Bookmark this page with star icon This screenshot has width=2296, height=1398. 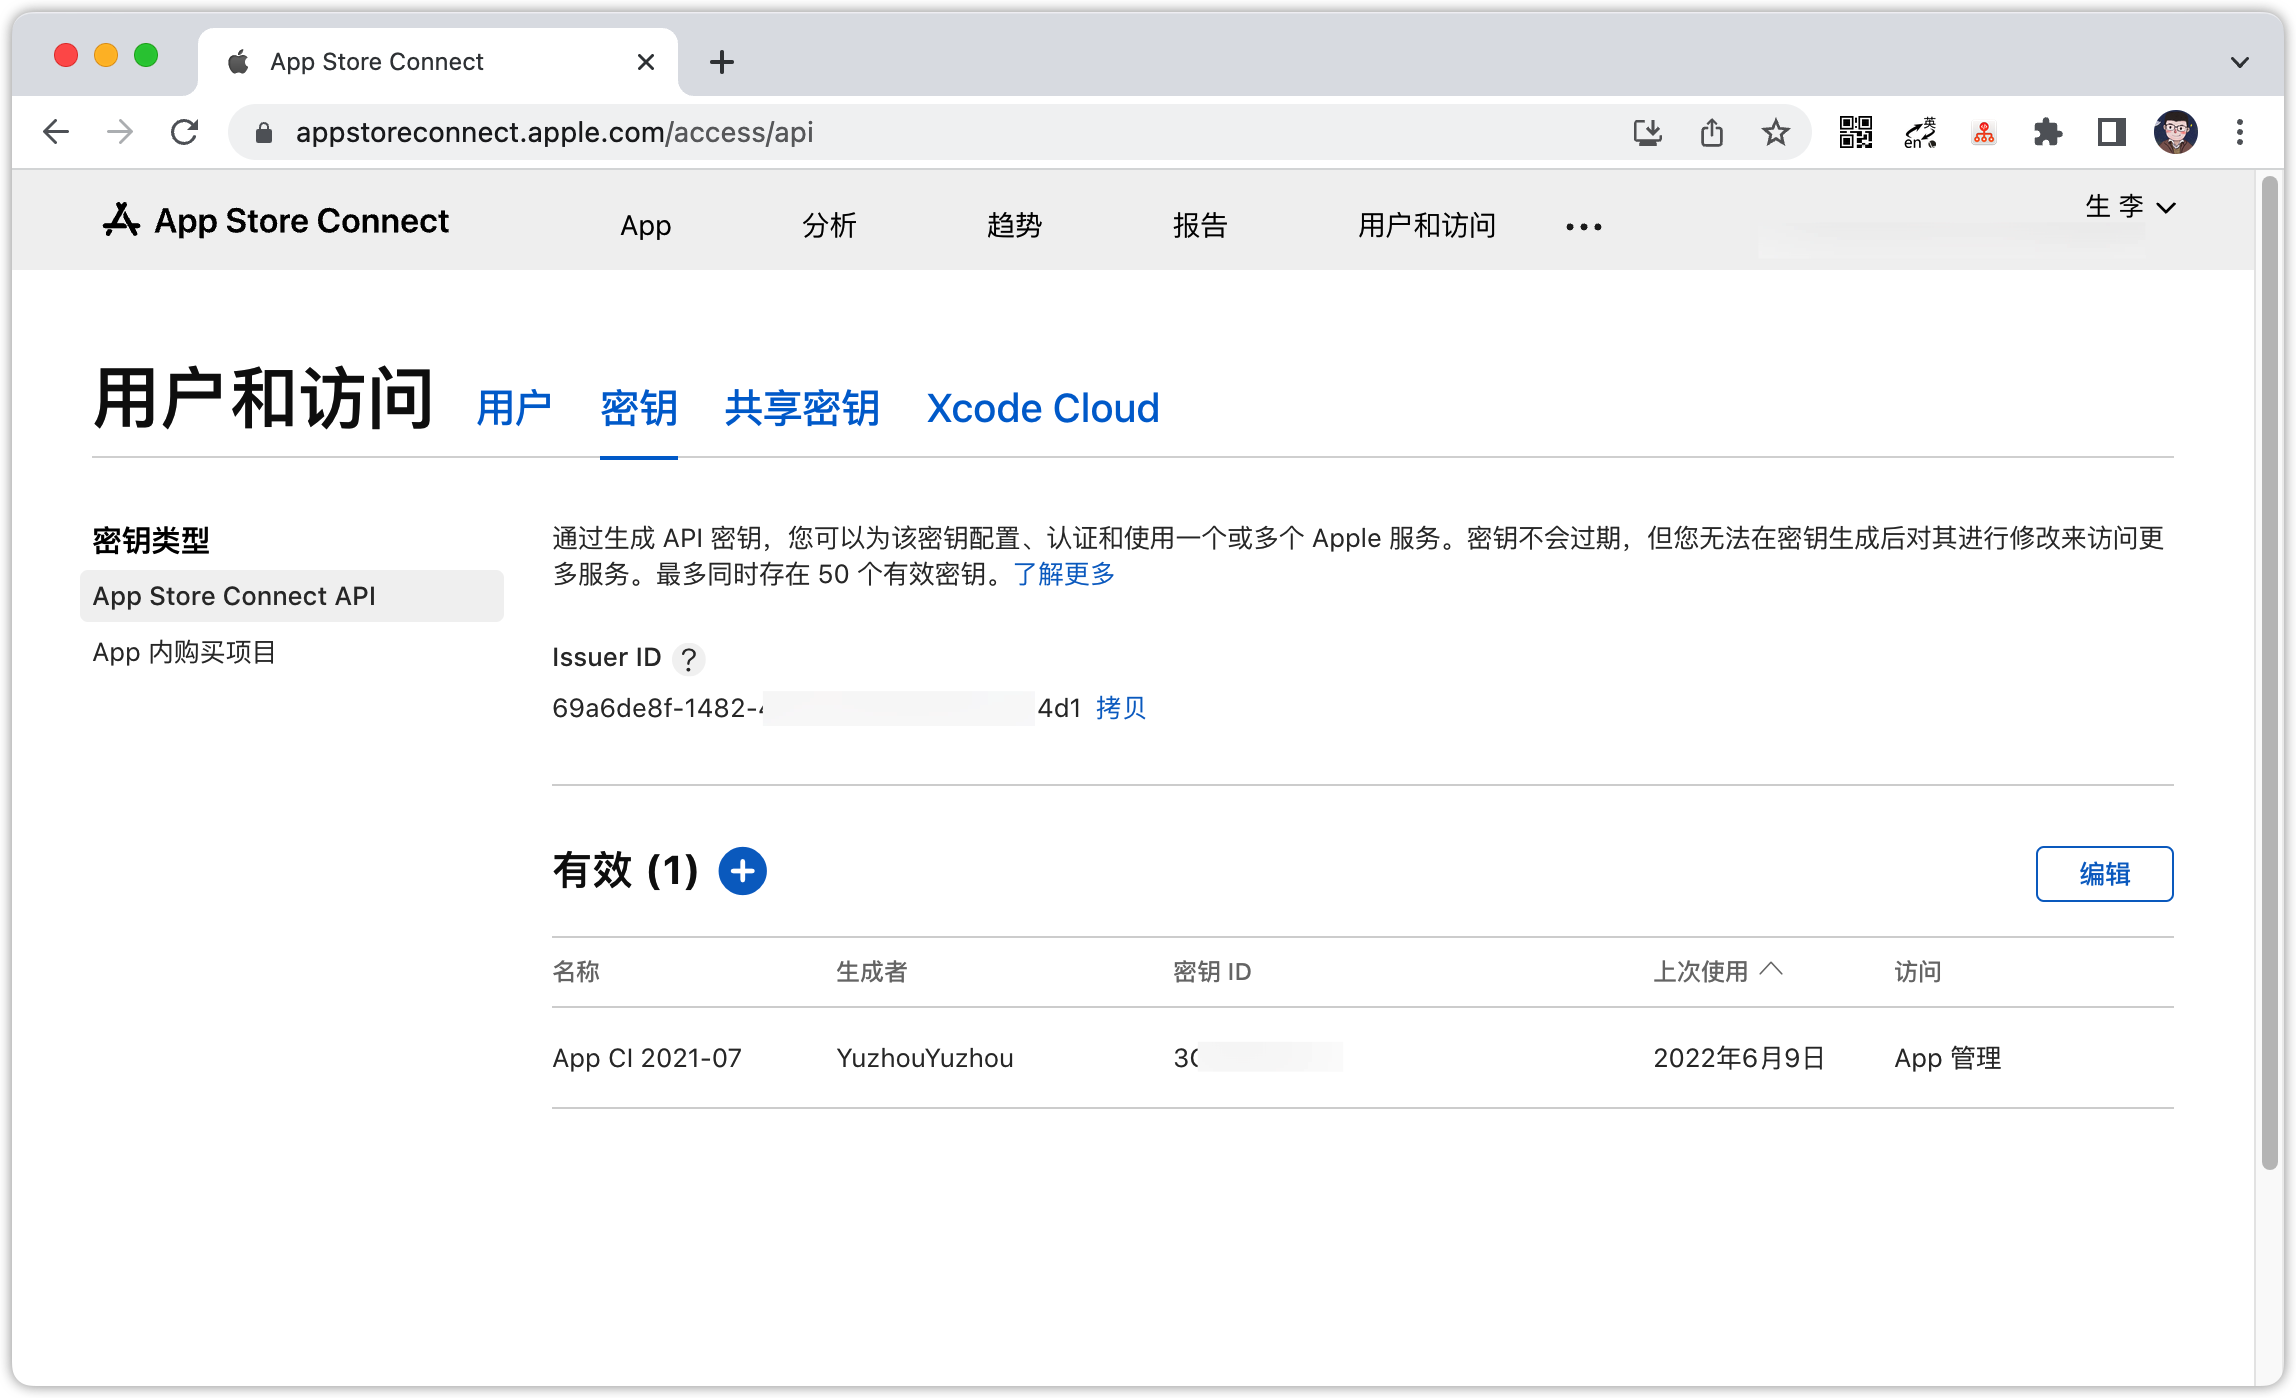point(1776,132)
